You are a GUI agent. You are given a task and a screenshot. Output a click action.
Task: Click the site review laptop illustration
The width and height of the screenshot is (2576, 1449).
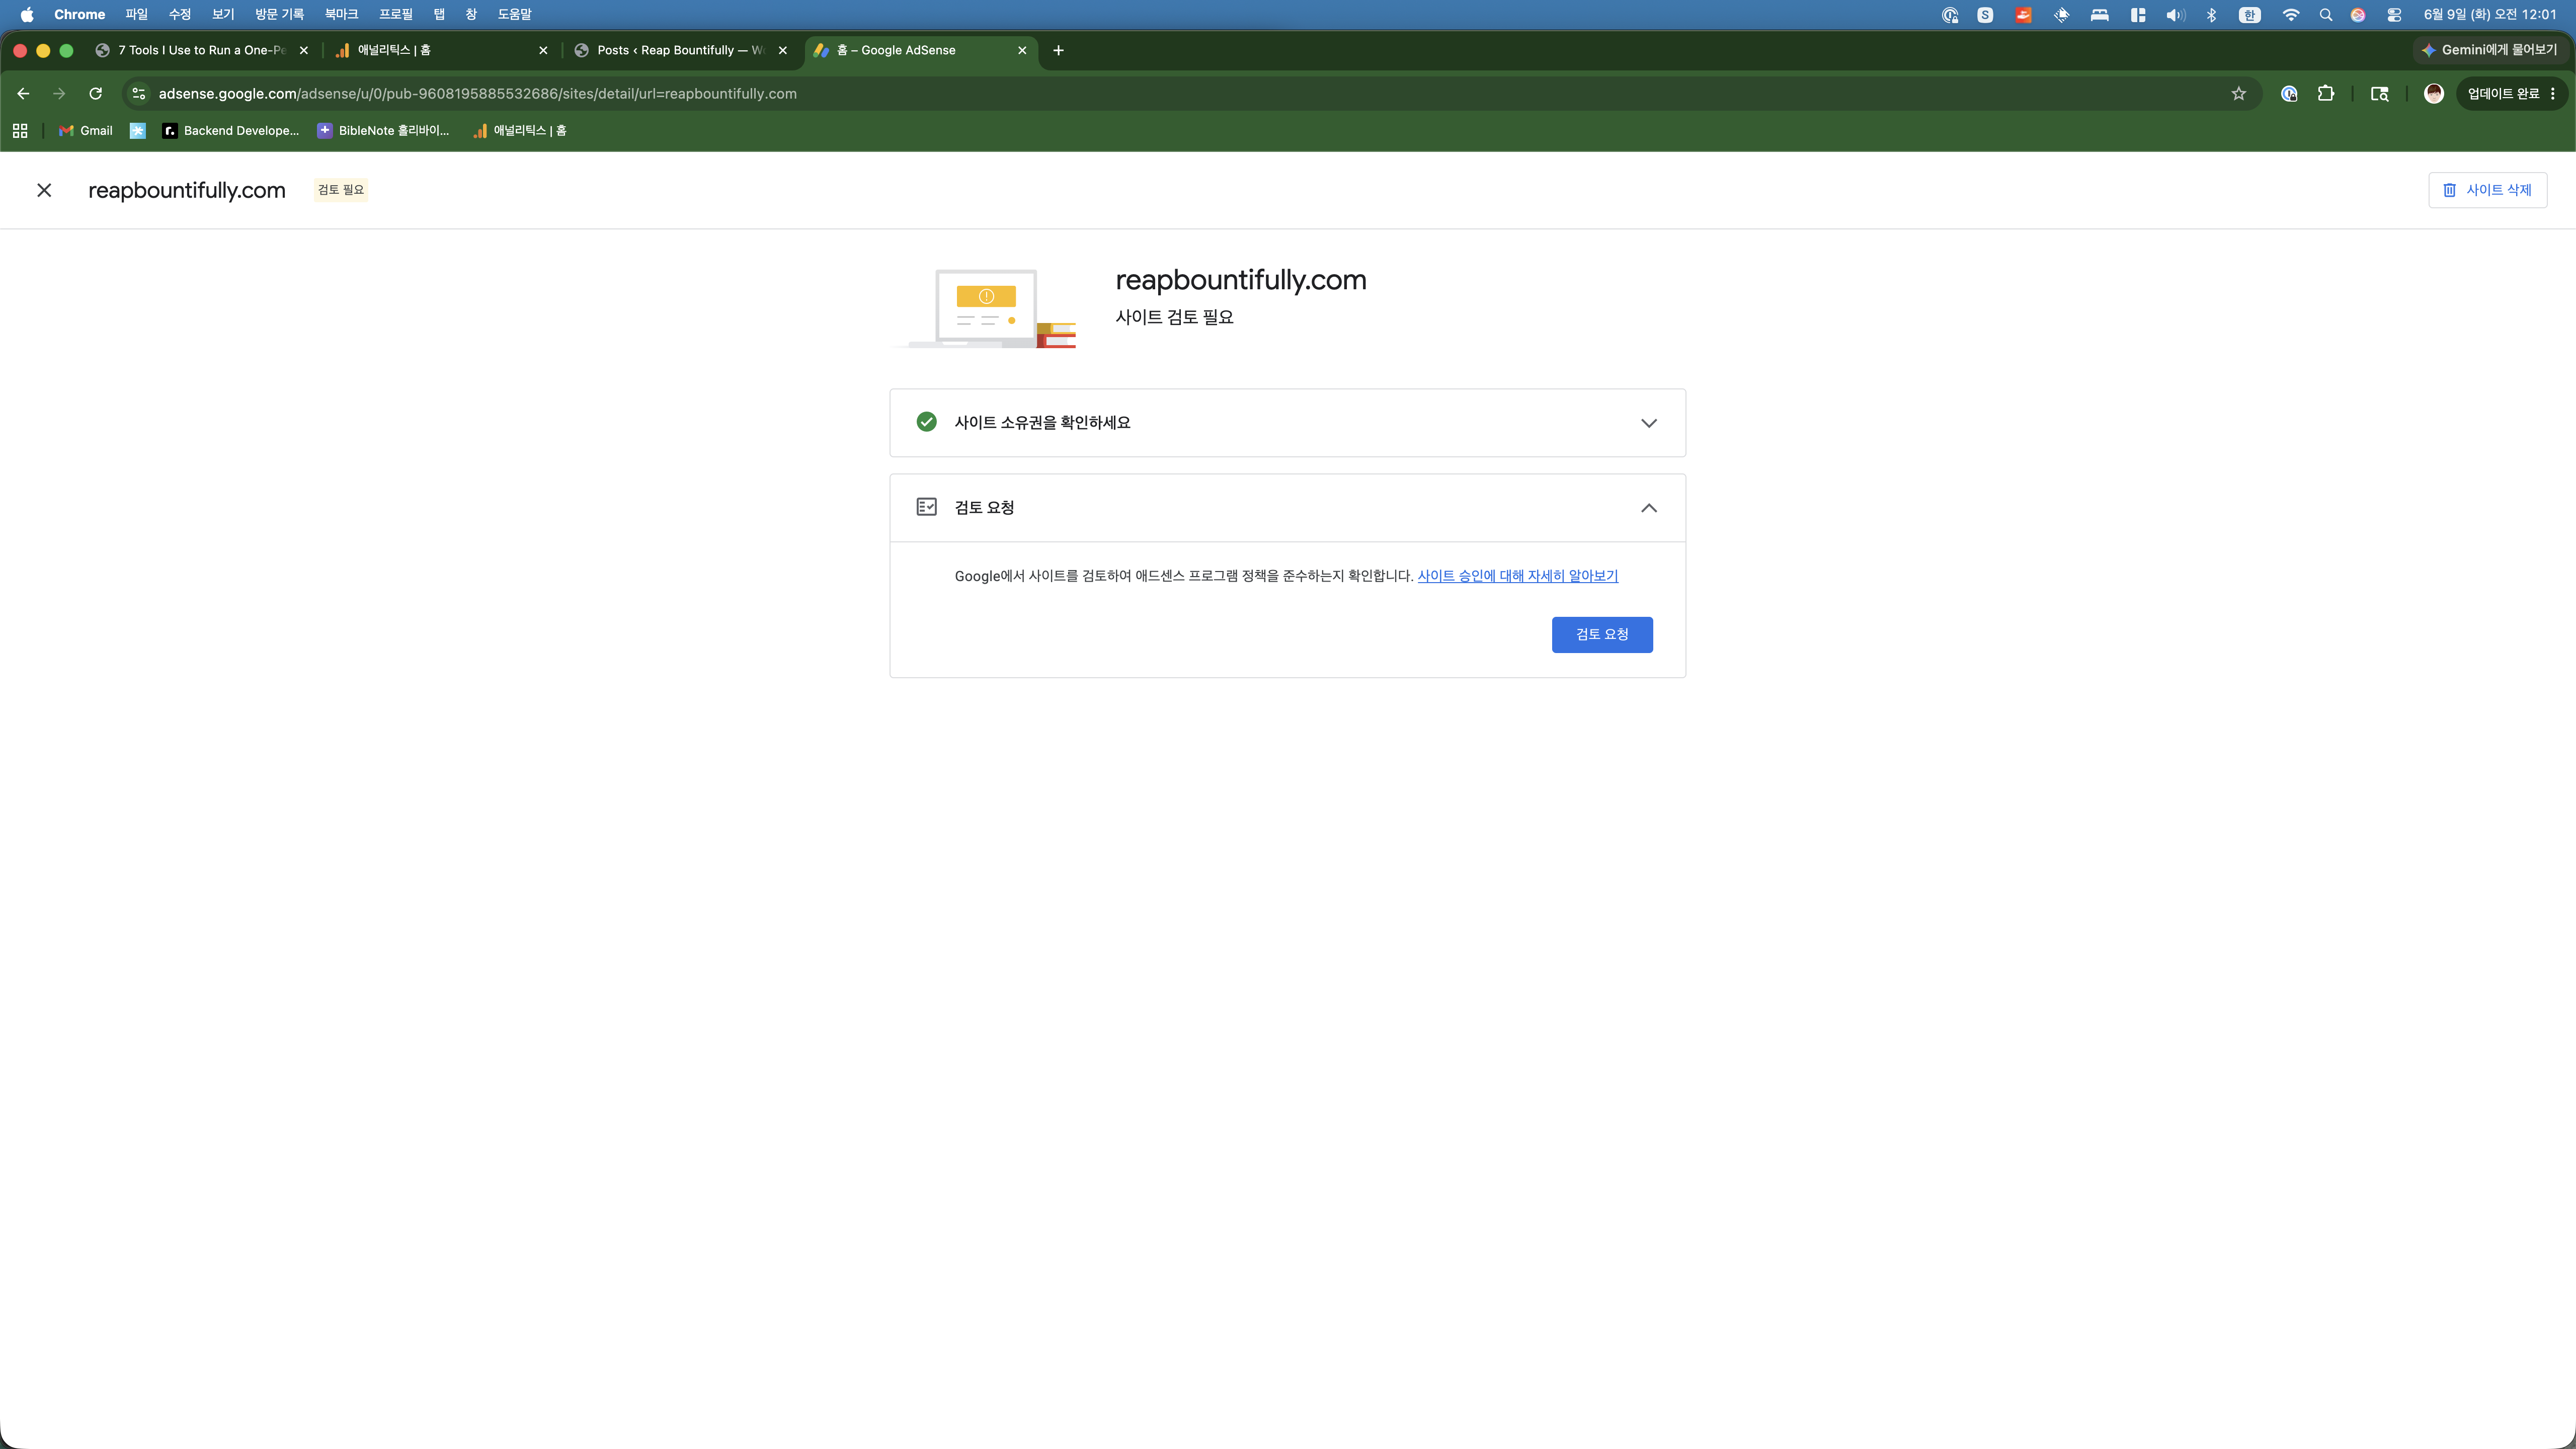click(x=985, y=308)
